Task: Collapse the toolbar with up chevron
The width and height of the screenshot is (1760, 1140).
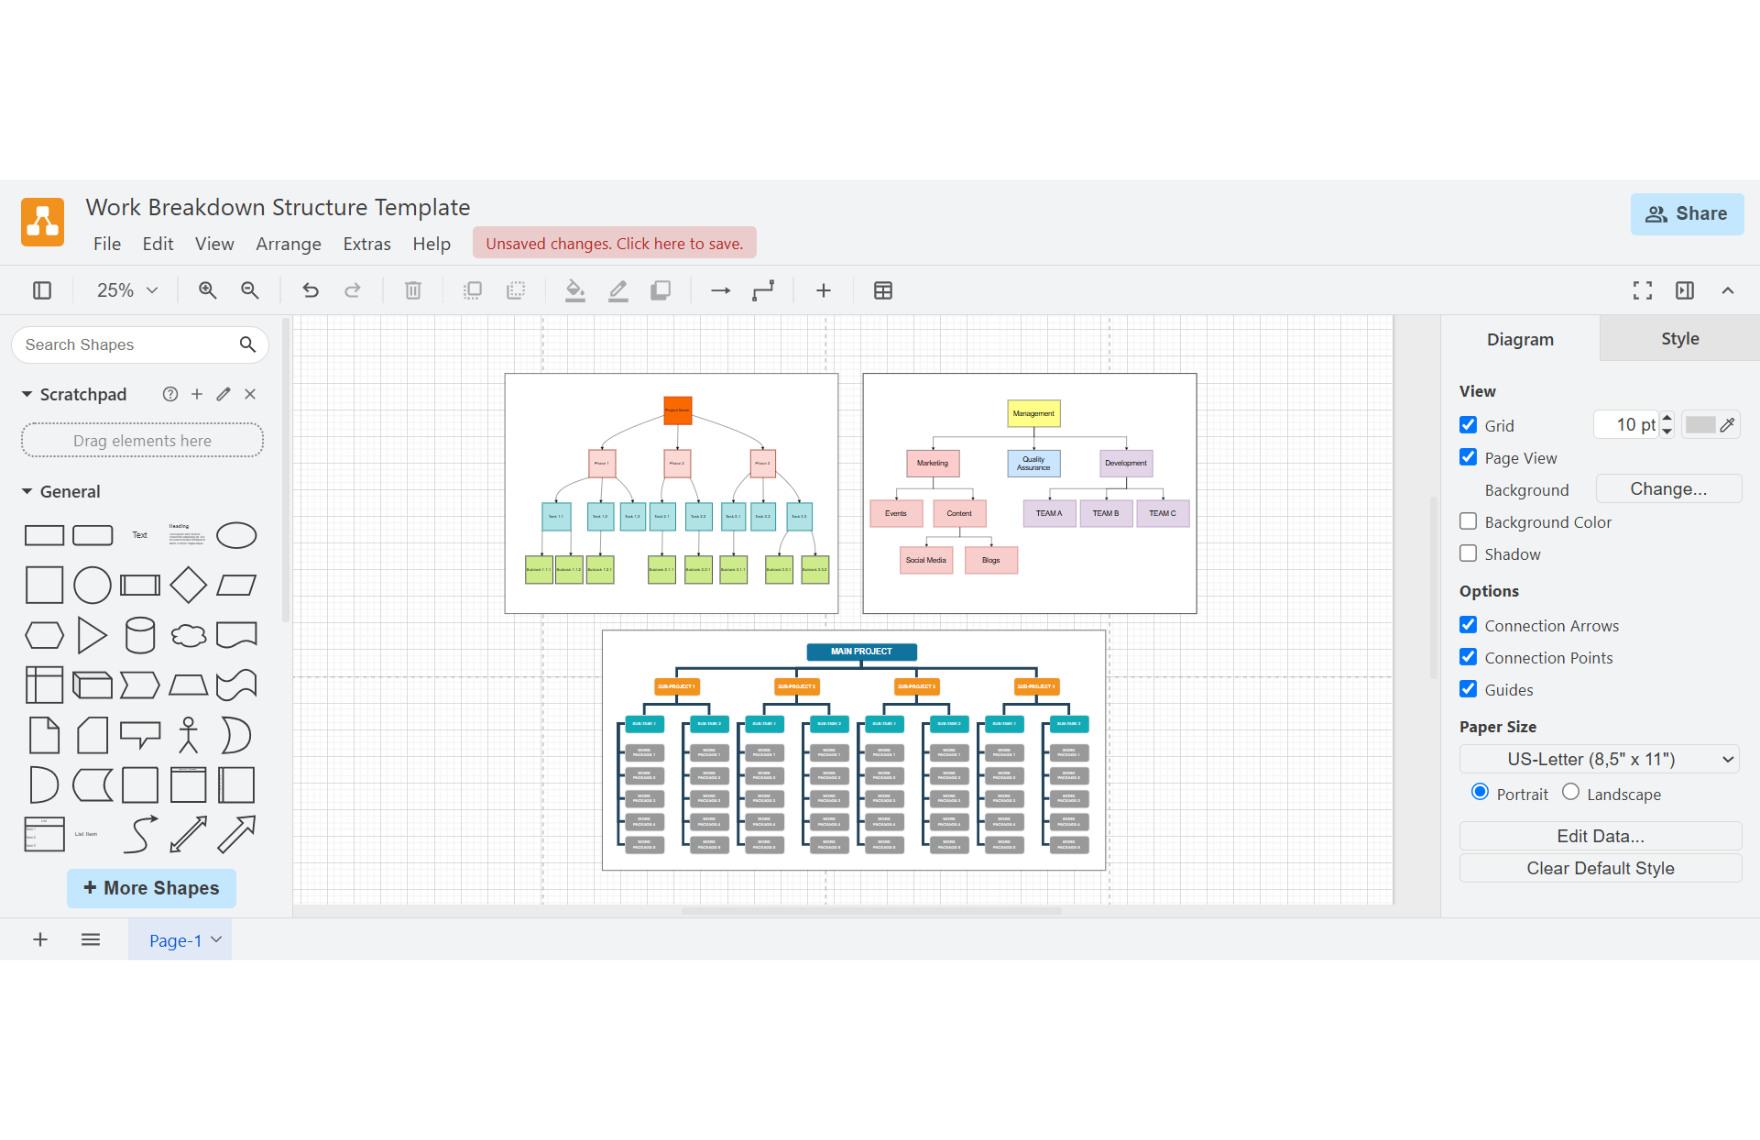Action: coord(1728,291)
